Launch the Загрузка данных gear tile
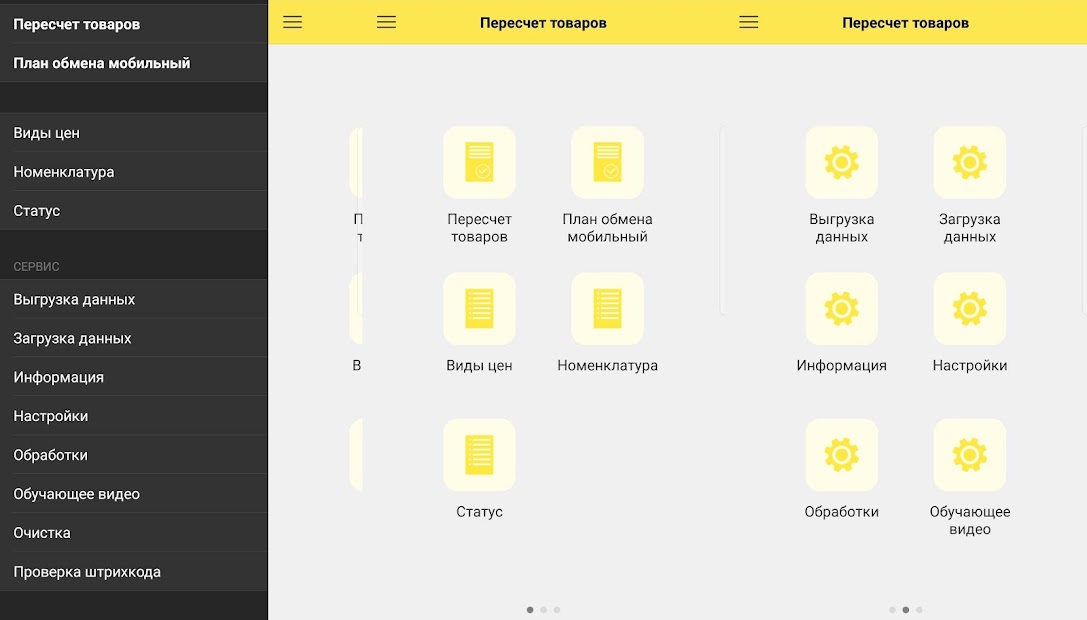Screen dimensions: 1087x620 969,162
